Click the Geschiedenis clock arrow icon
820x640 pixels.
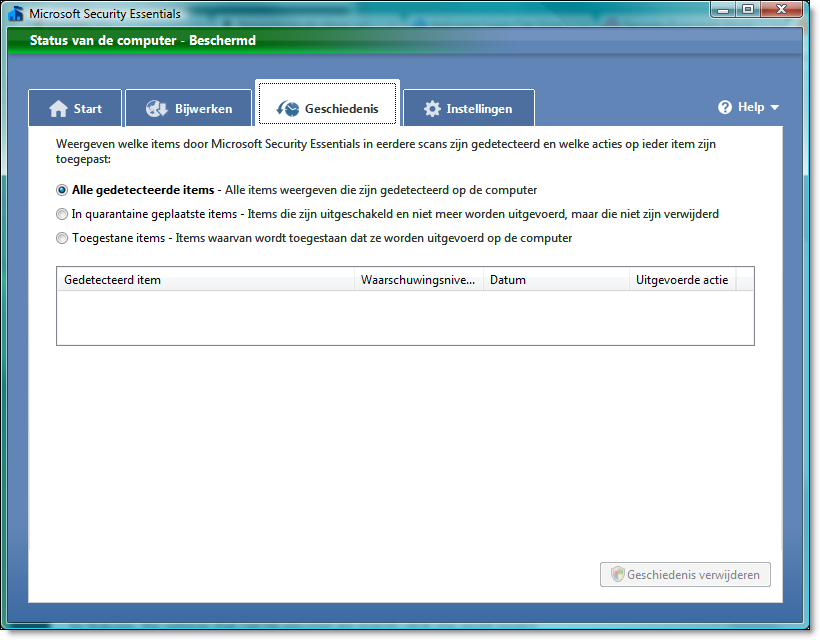coord(288,109)
